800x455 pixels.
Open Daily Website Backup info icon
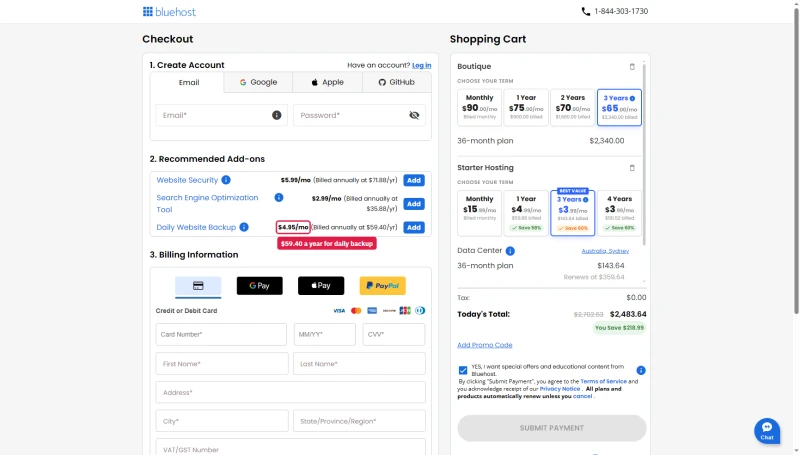244,227
